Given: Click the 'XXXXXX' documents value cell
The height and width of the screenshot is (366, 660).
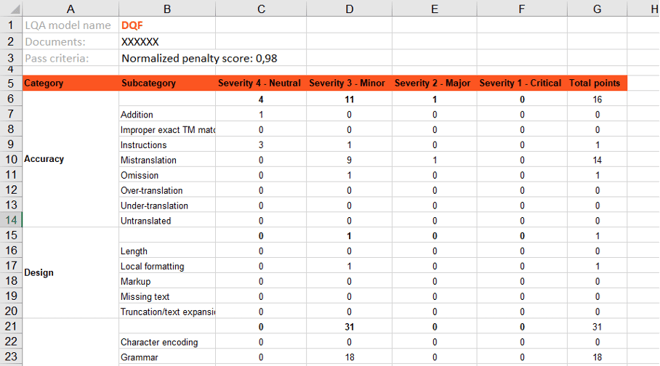Looking at the screenshot, I should click(x=167, y=42).
